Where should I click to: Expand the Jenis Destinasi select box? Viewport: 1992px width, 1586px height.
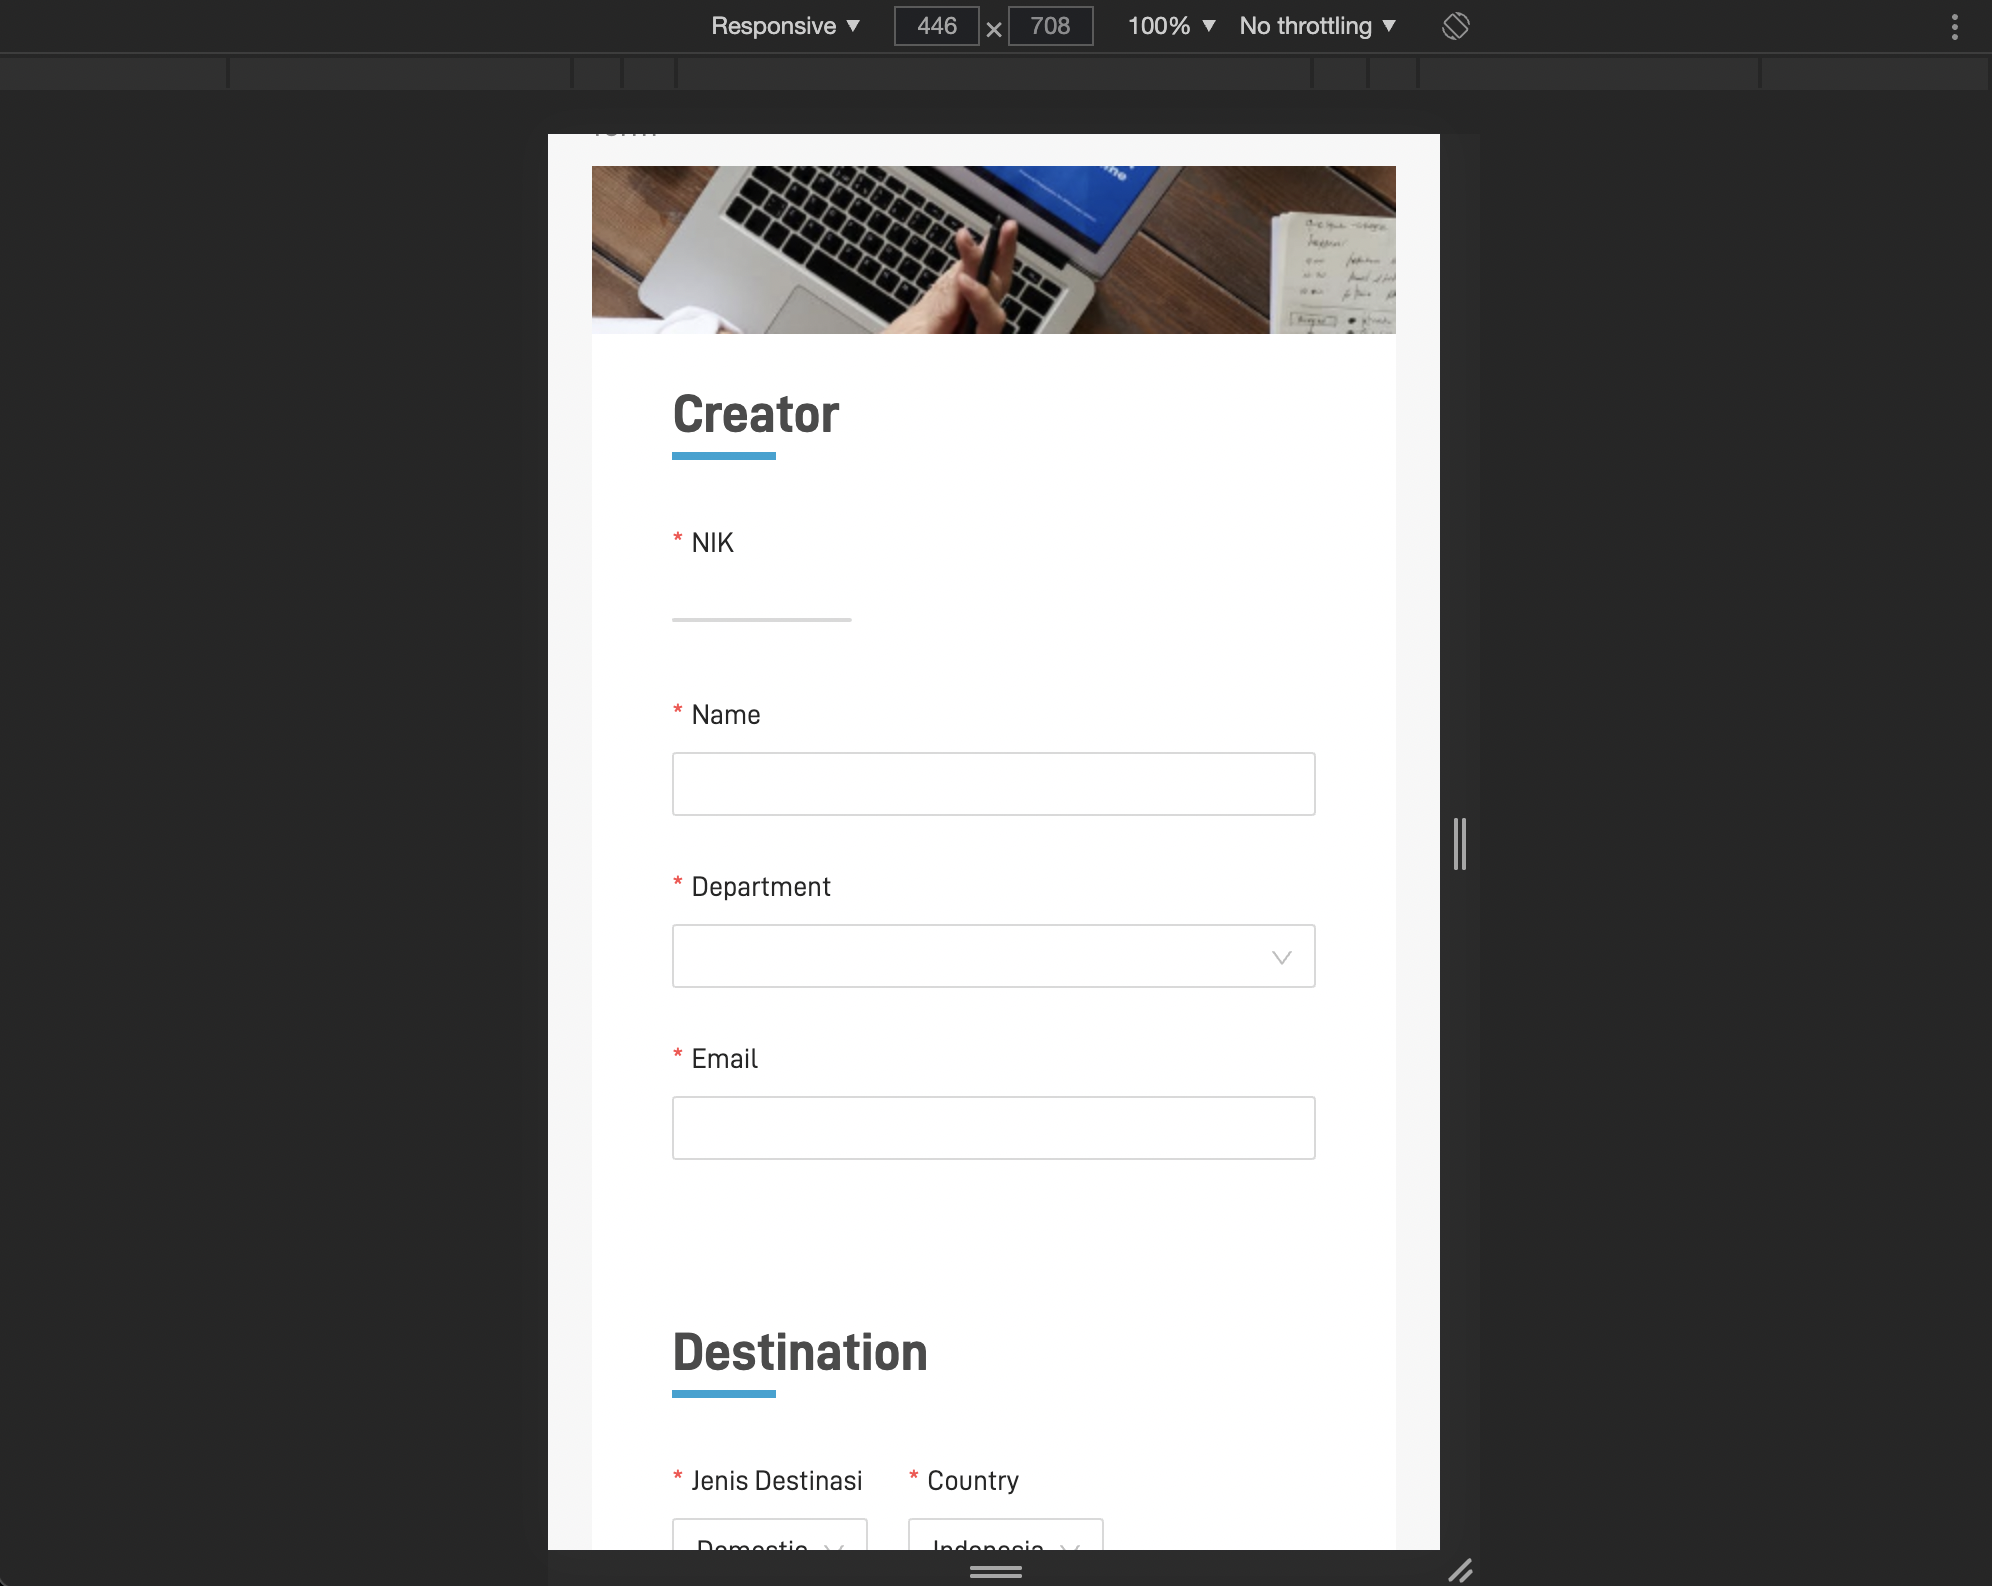[769, 1536]
